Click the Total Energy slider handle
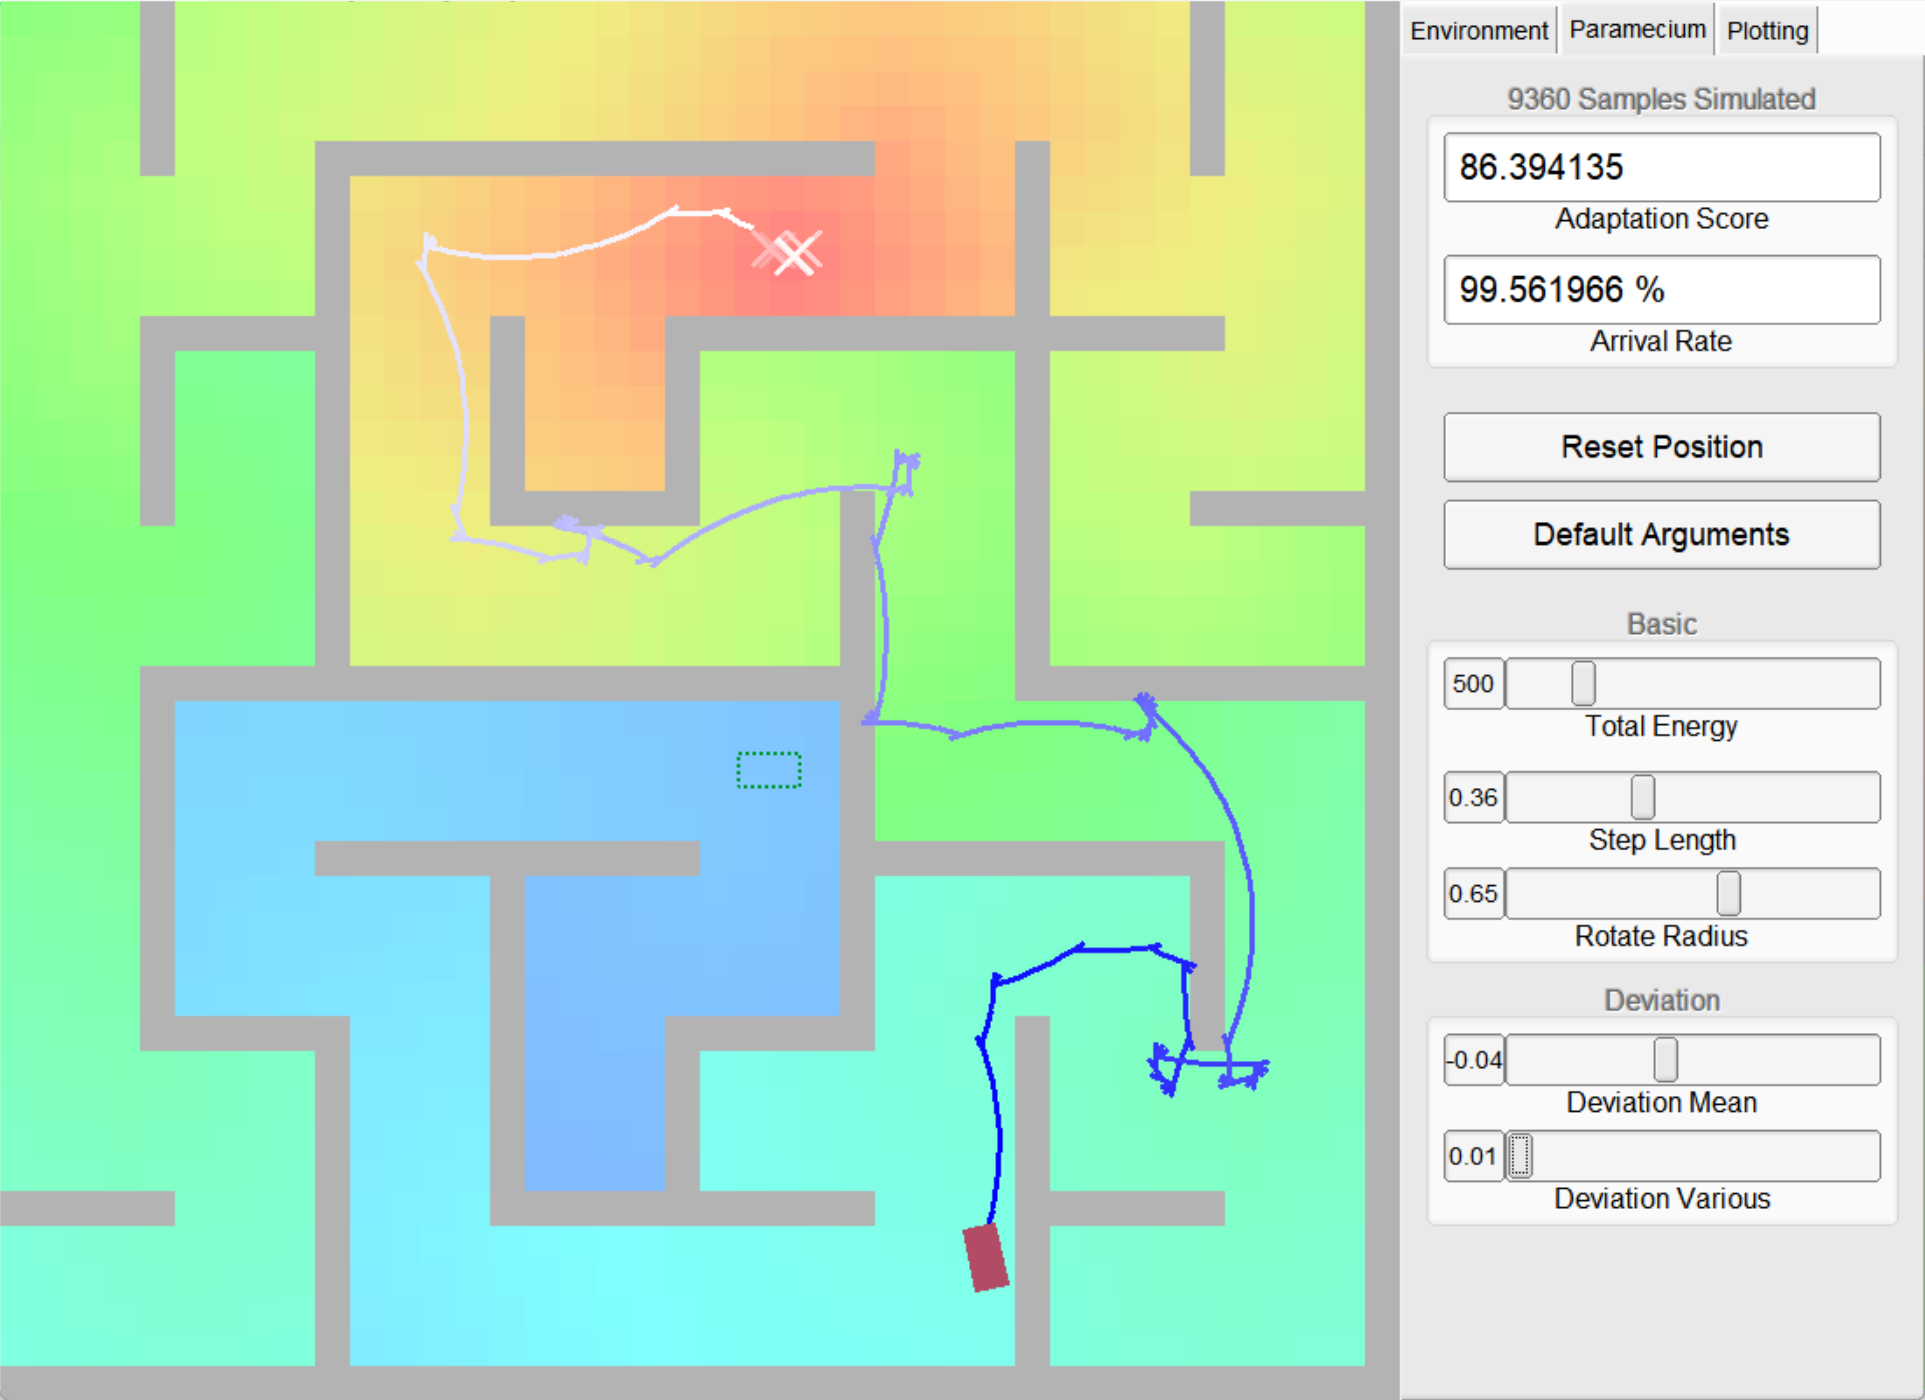Viewport: 1925px width, 1400px height. (1582, 684)
